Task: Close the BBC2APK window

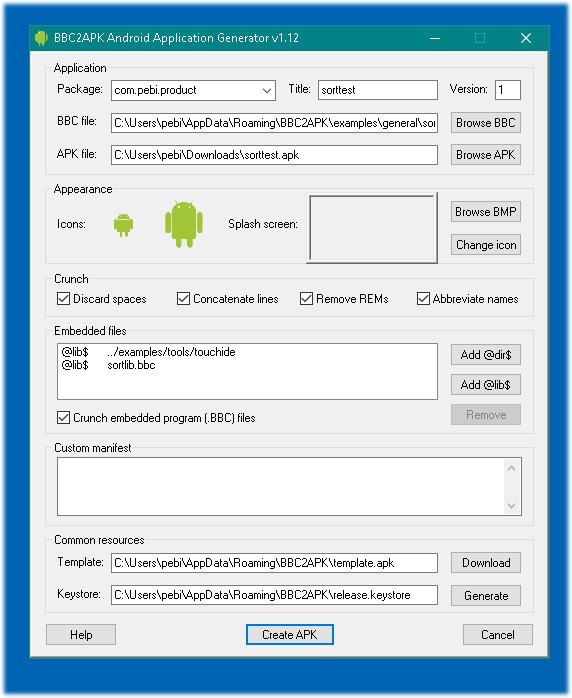Action: [526, 38]
